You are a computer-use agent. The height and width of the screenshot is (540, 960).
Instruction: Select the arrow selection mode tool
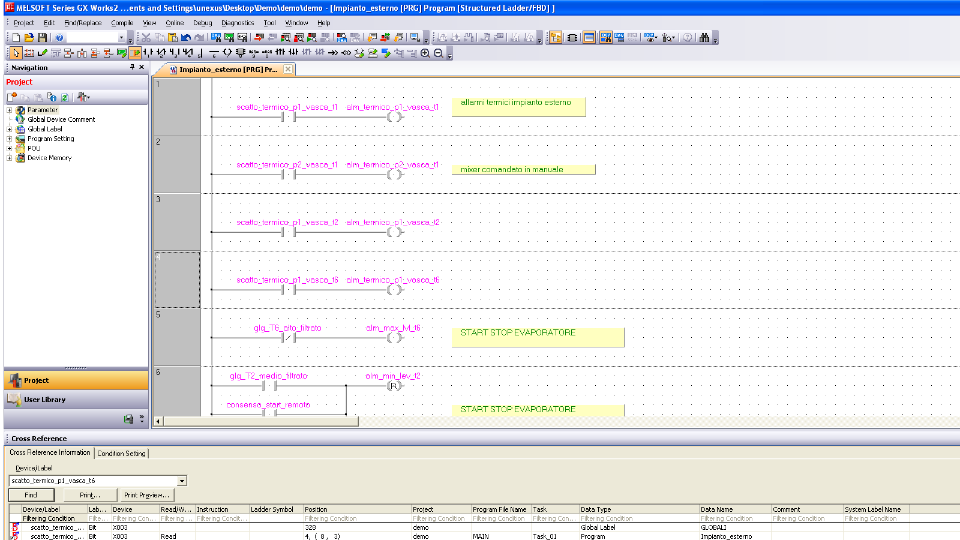pyautogui.click(x=14, y=53)
